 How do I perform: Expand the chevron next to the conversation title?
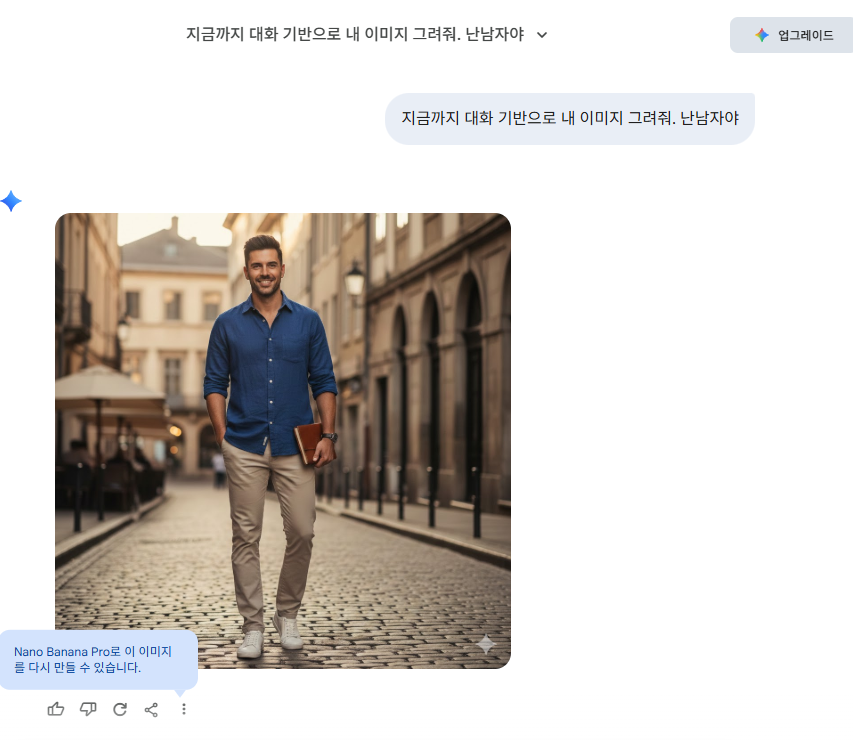(542, 35)
